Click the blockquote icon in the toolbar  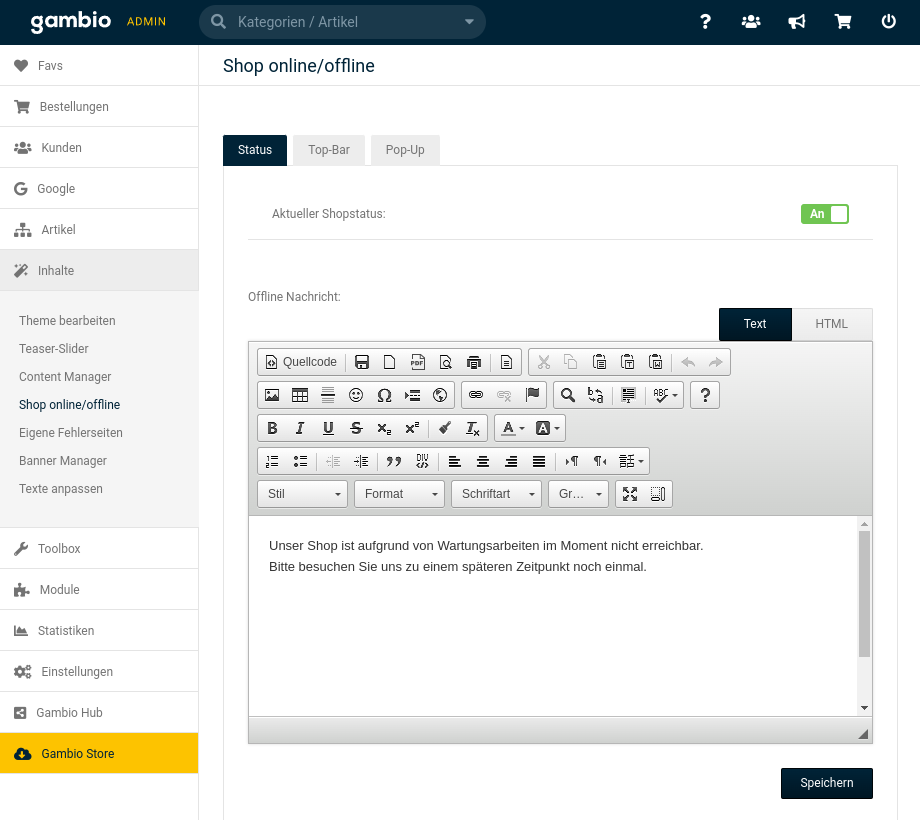point(394,461)
